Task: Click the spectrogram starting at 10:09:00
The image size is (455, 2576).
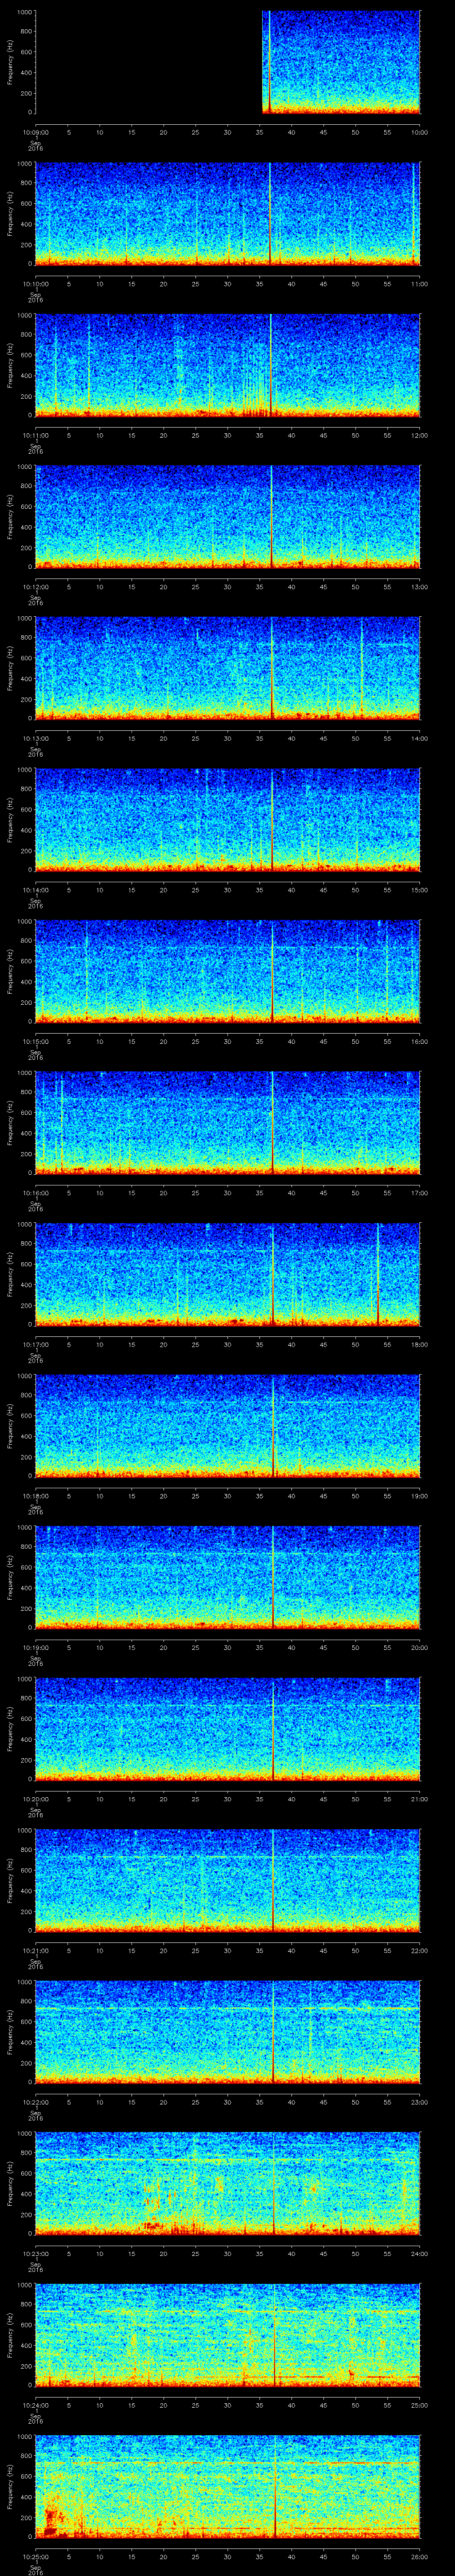Action: click(x=228, y=62)
